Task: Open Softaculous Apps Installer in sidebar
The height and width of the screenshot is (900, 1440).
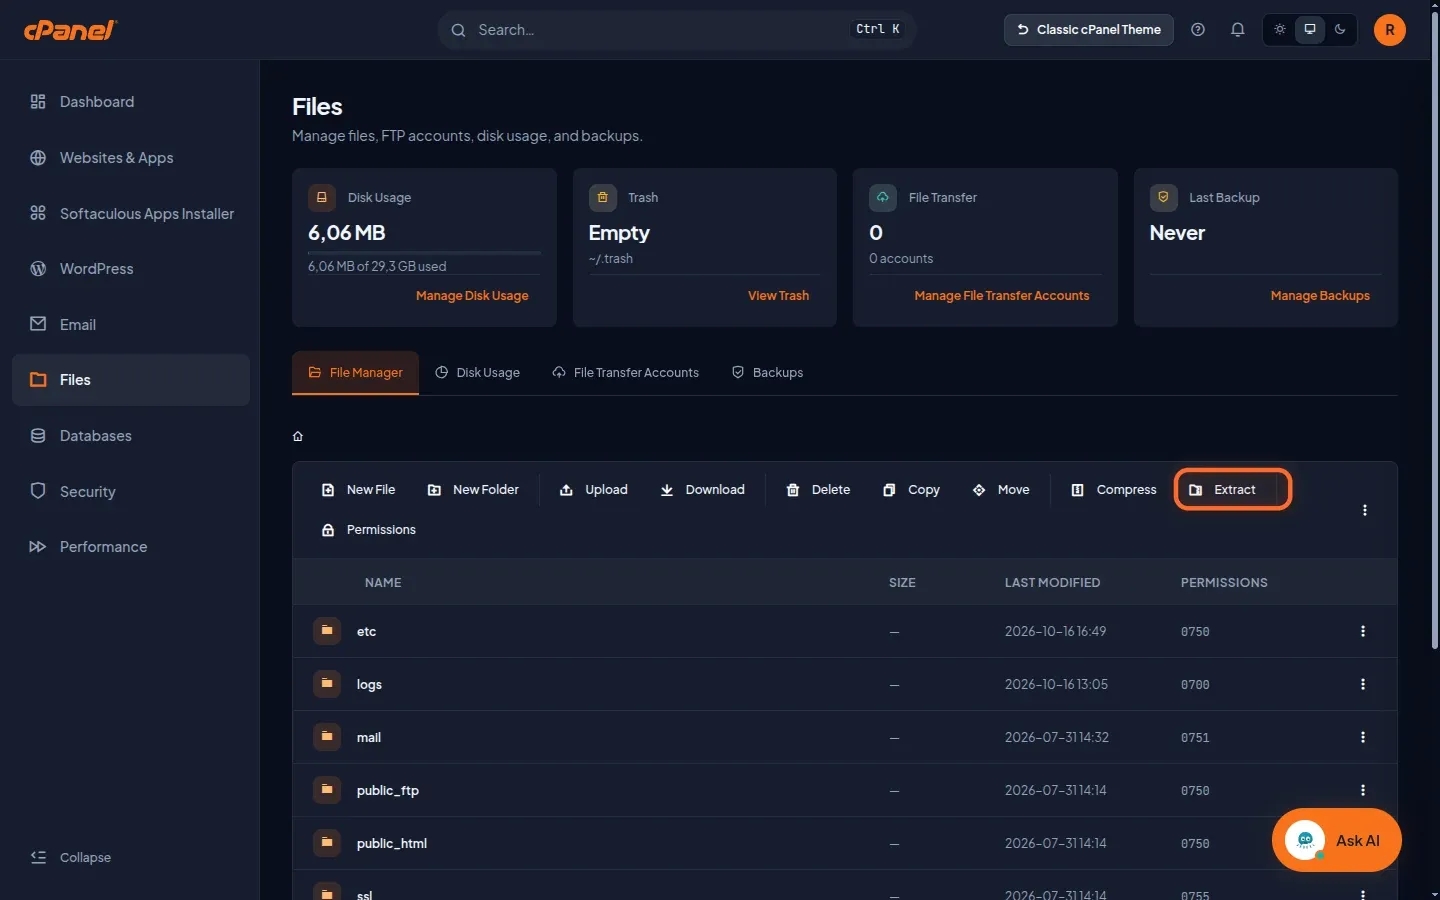Action: tap(131, 214)
